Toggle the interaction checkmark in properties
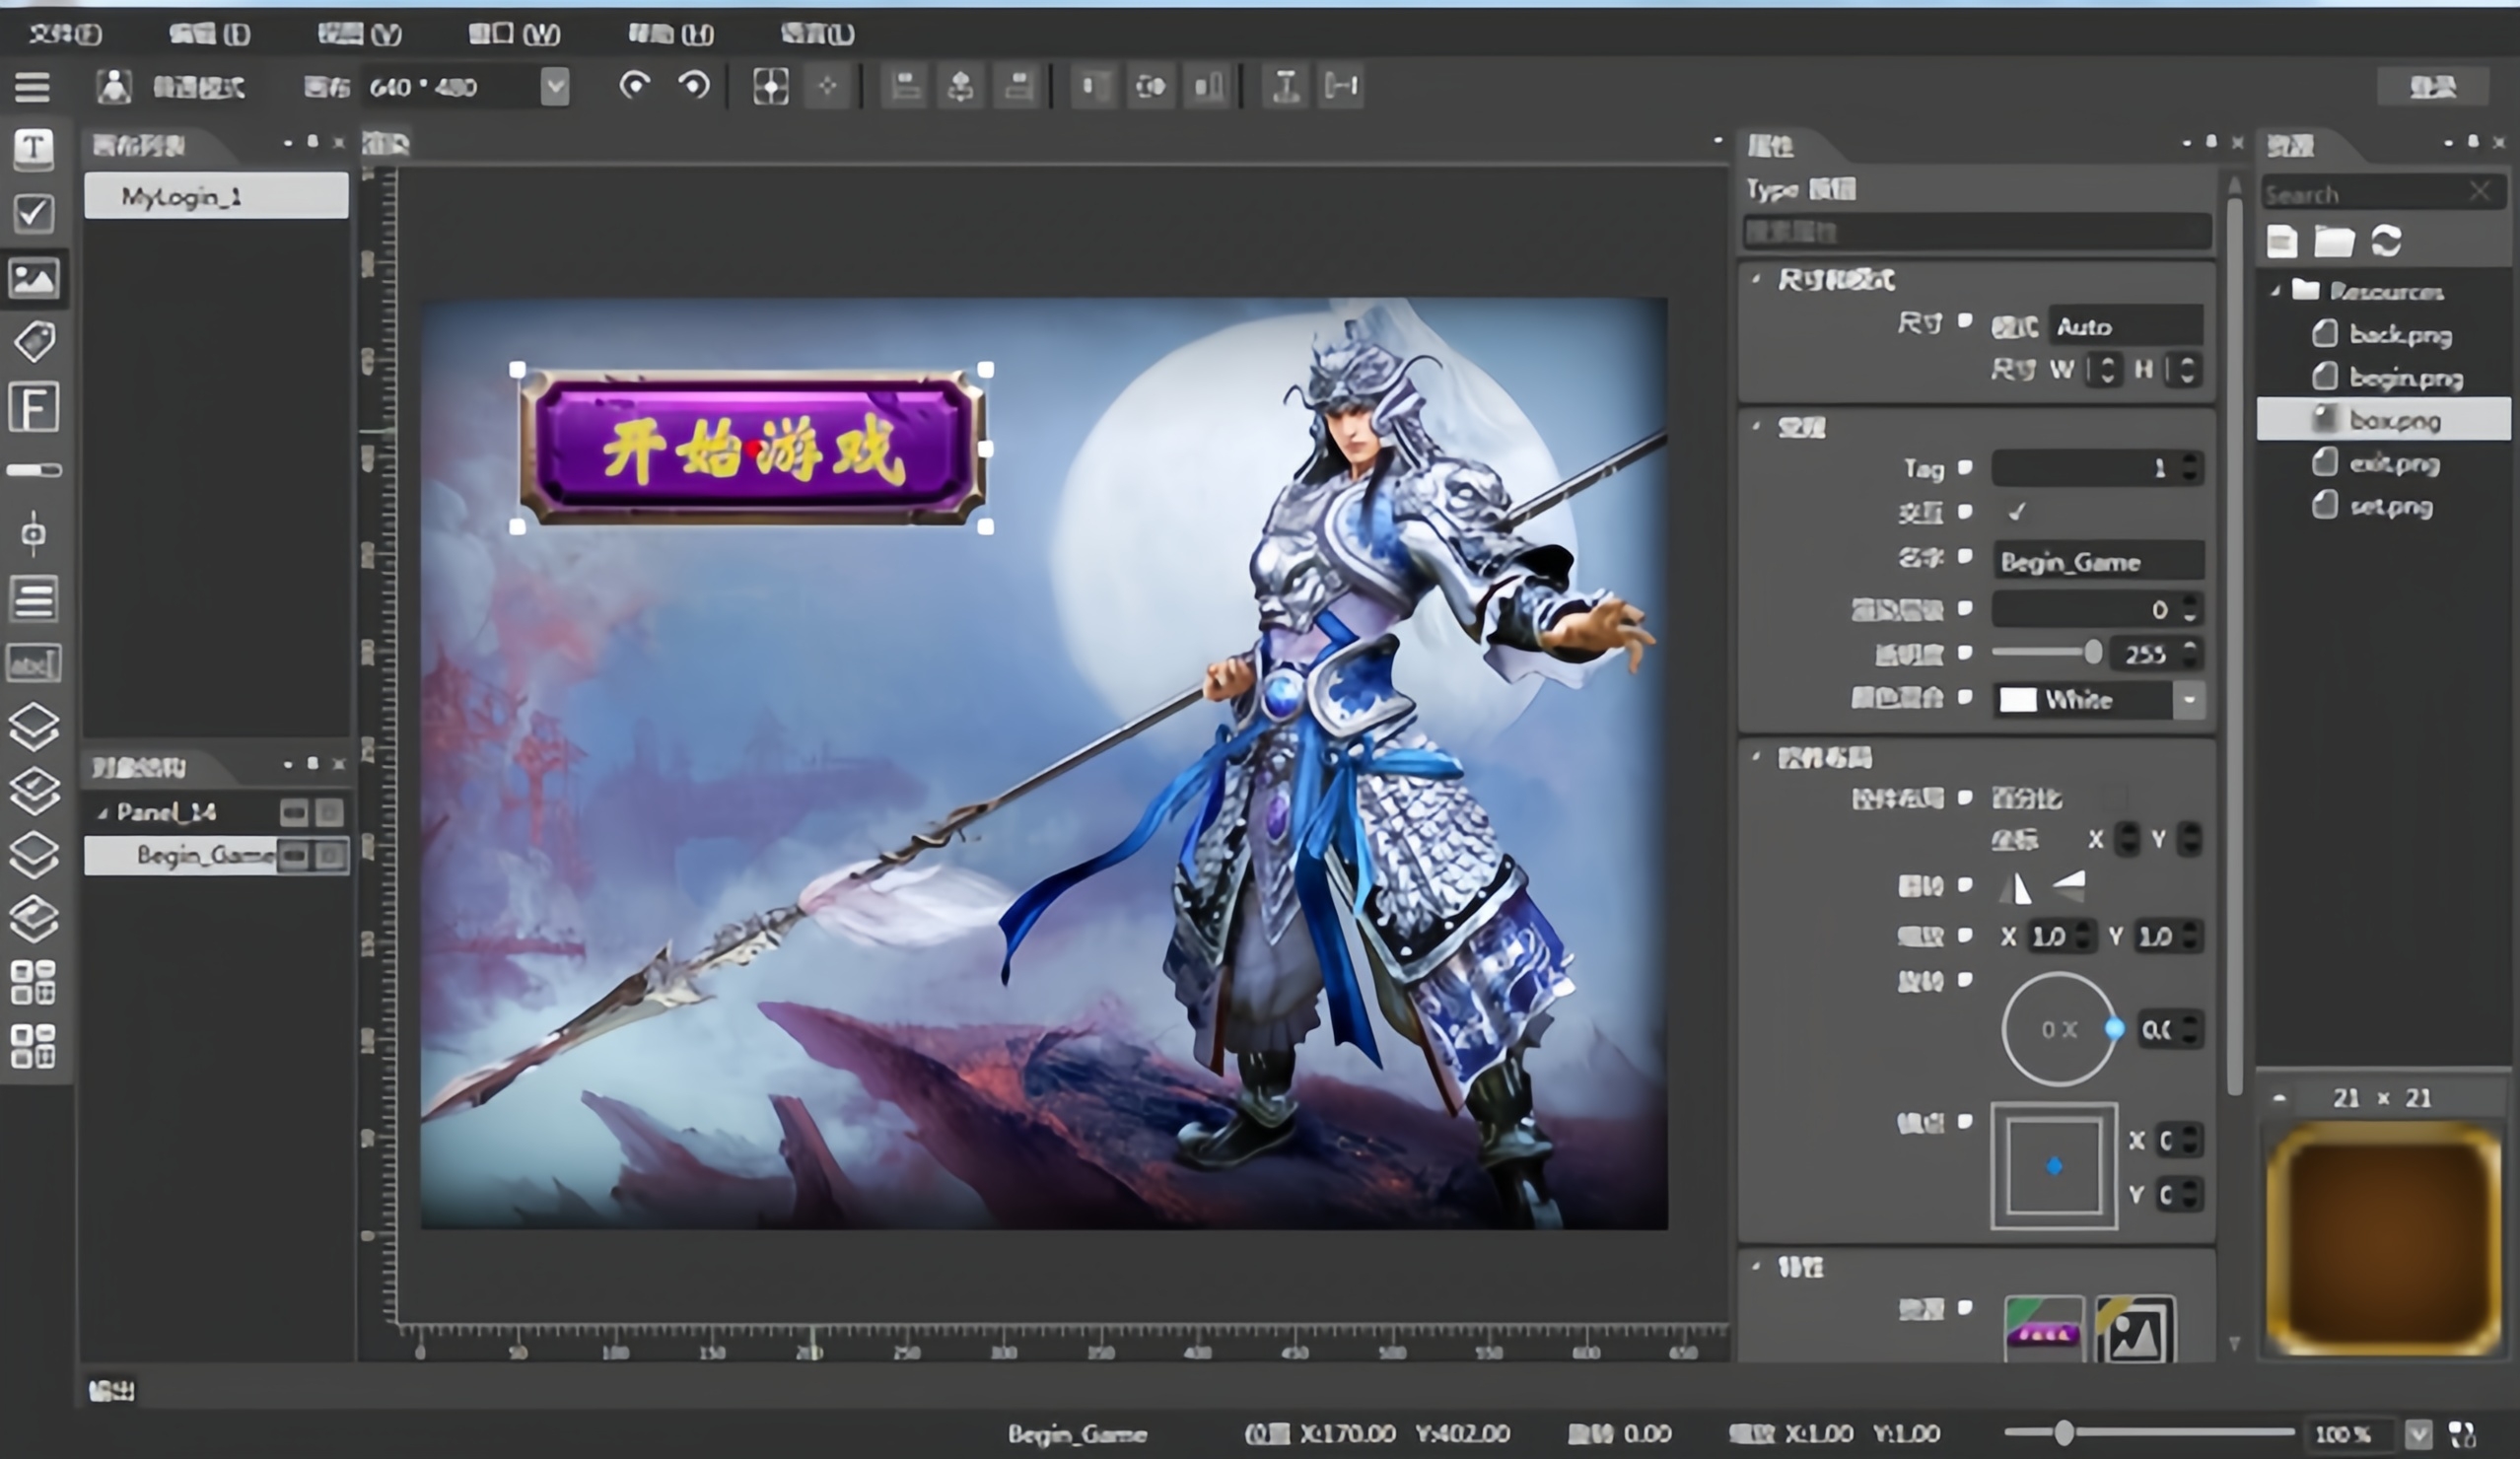2520x1459 pixels. coord(2016,512)
